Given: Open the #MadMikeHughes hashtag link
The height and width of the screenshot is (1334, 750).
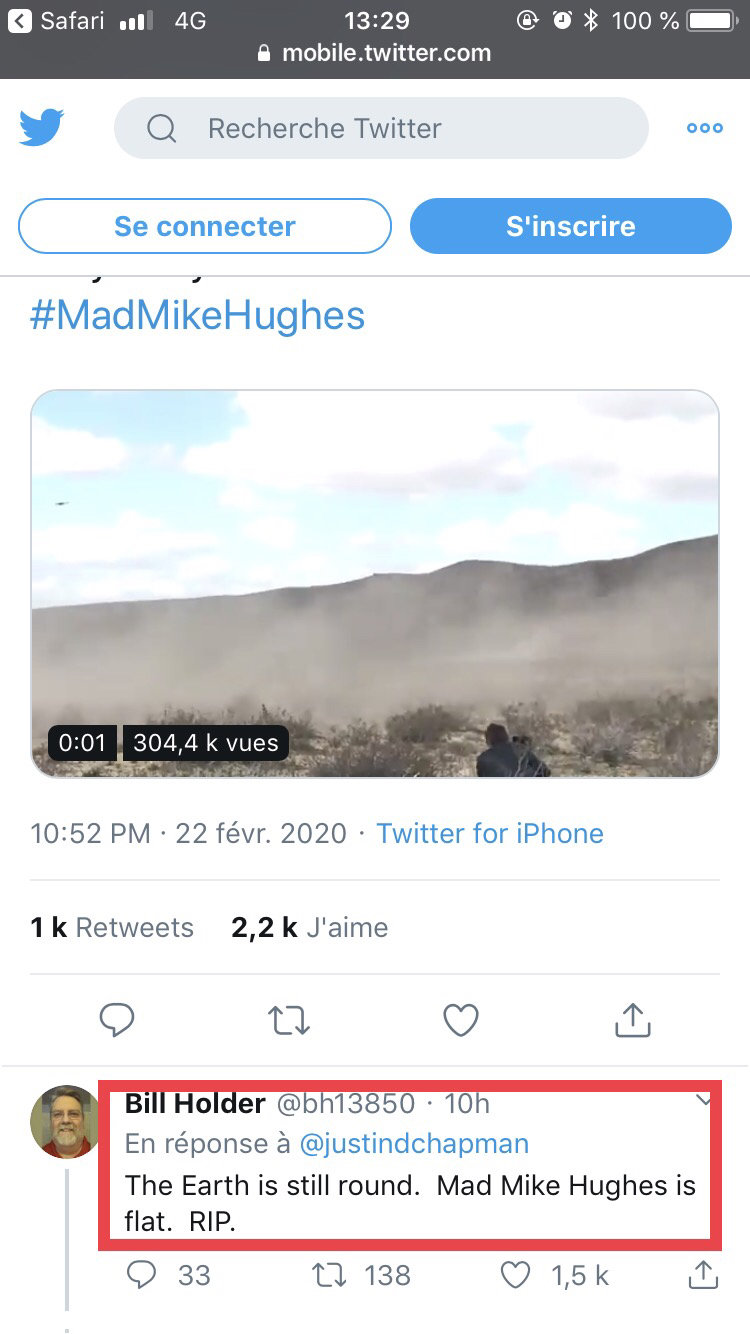Looking at the screenshot, I should (197, 316).
